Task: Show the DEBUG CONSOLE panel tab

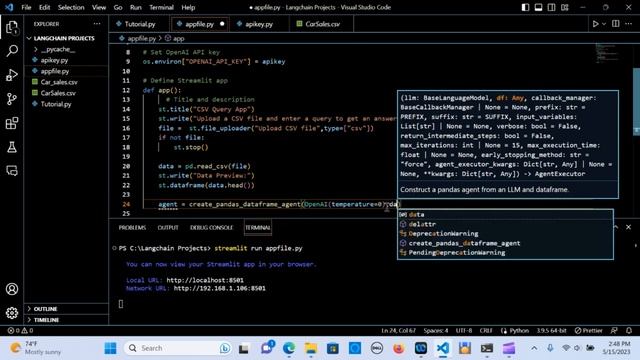Action: [x=211, y=227]
